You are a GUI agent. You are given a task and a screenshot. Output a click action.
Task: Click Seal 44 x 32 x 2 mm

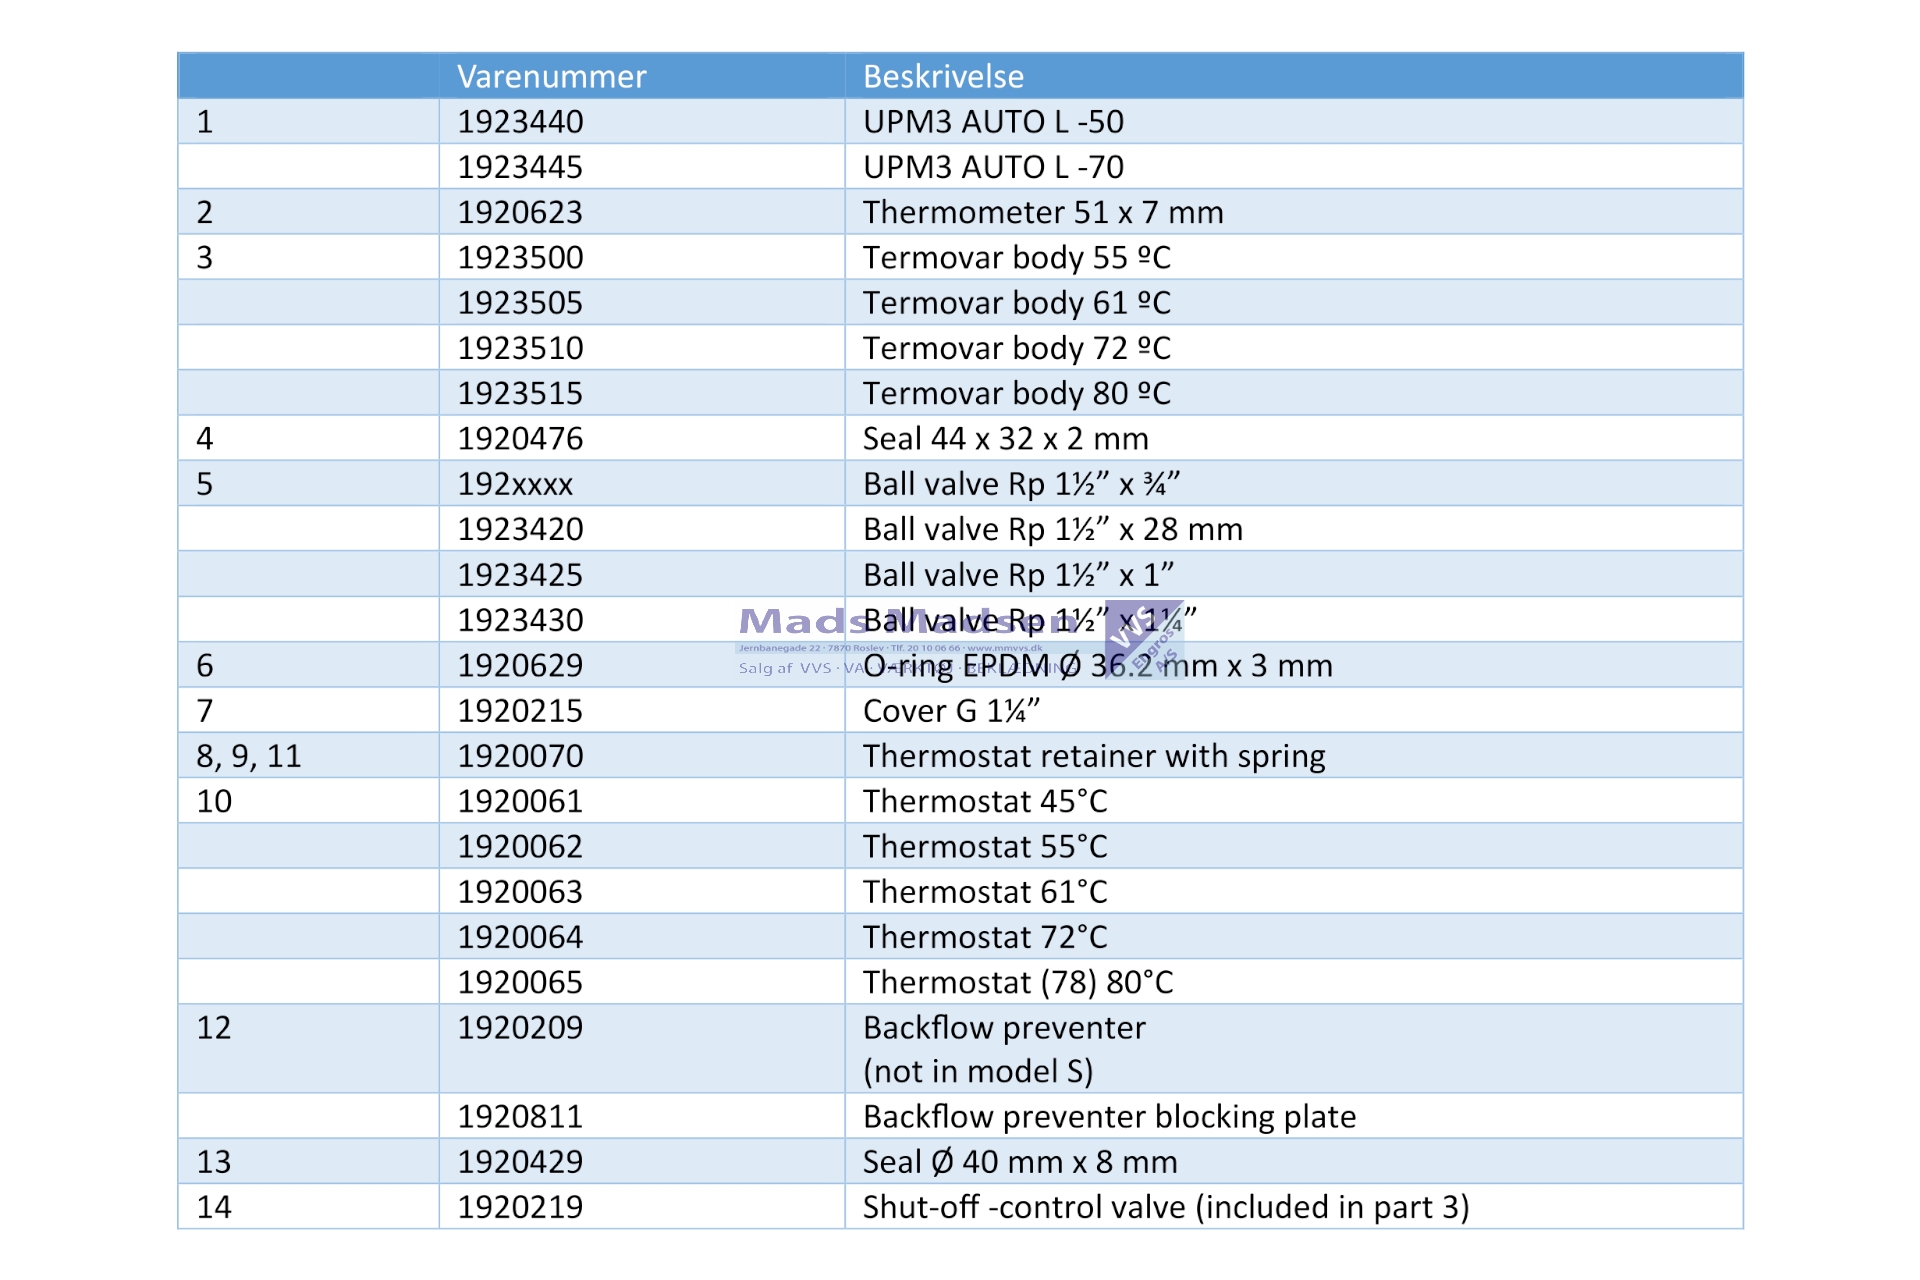[1005, 439]
